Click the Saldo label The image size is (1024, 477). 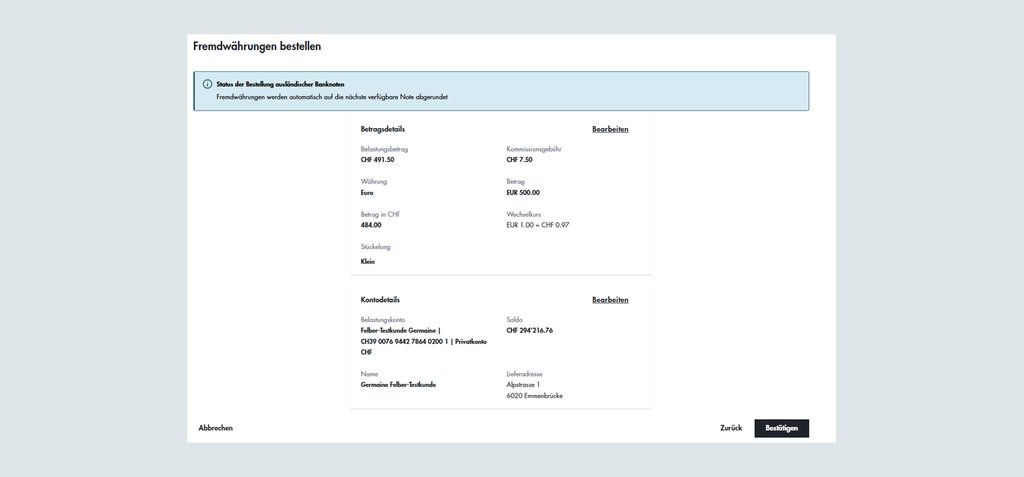515,320
